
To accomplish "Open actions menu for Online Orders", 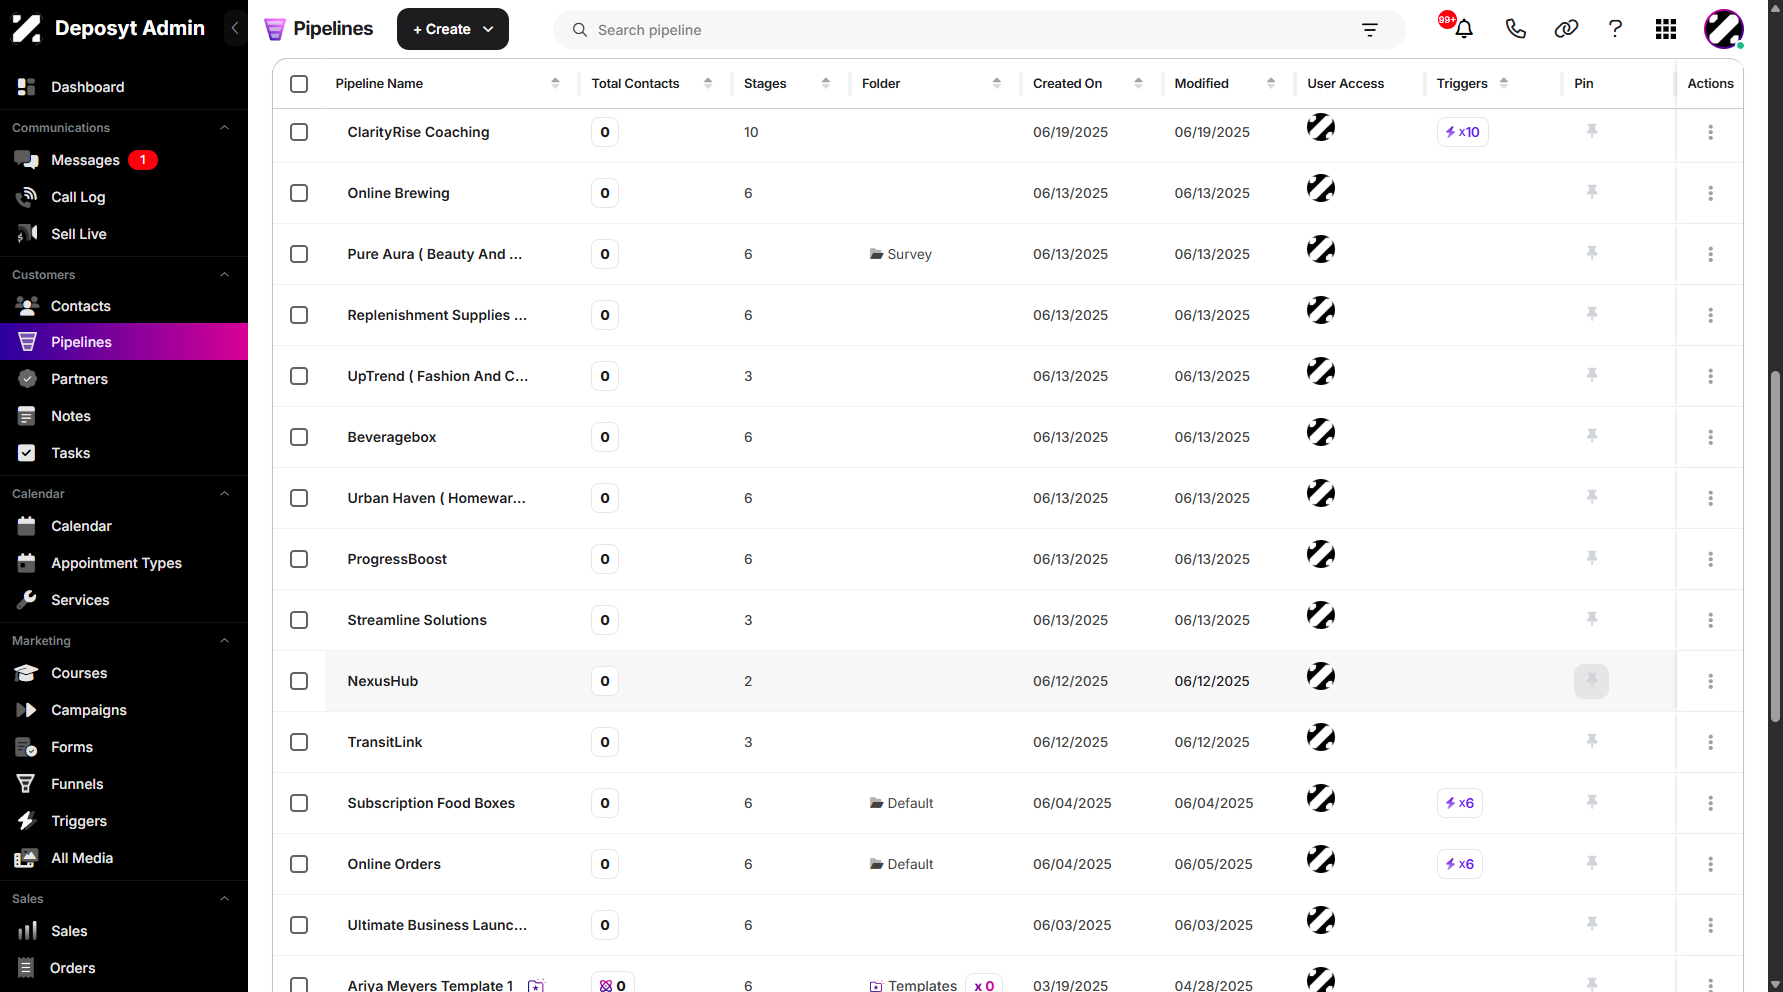I will (1710, 864).
